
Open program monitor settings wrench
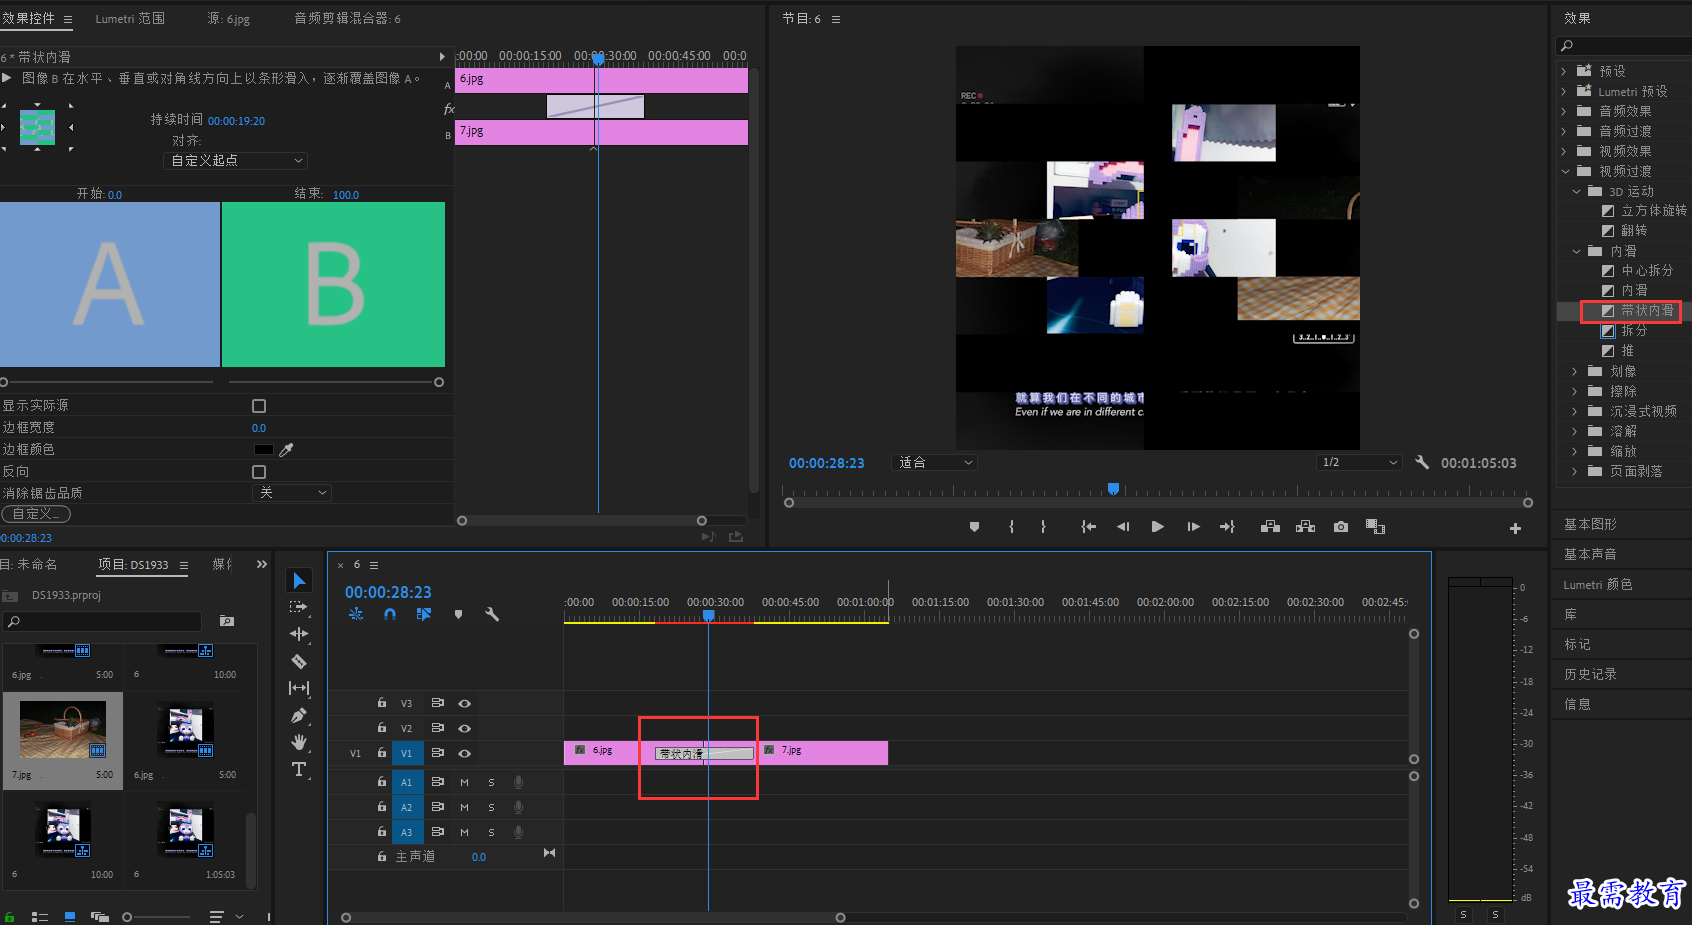click(1422, 462)
